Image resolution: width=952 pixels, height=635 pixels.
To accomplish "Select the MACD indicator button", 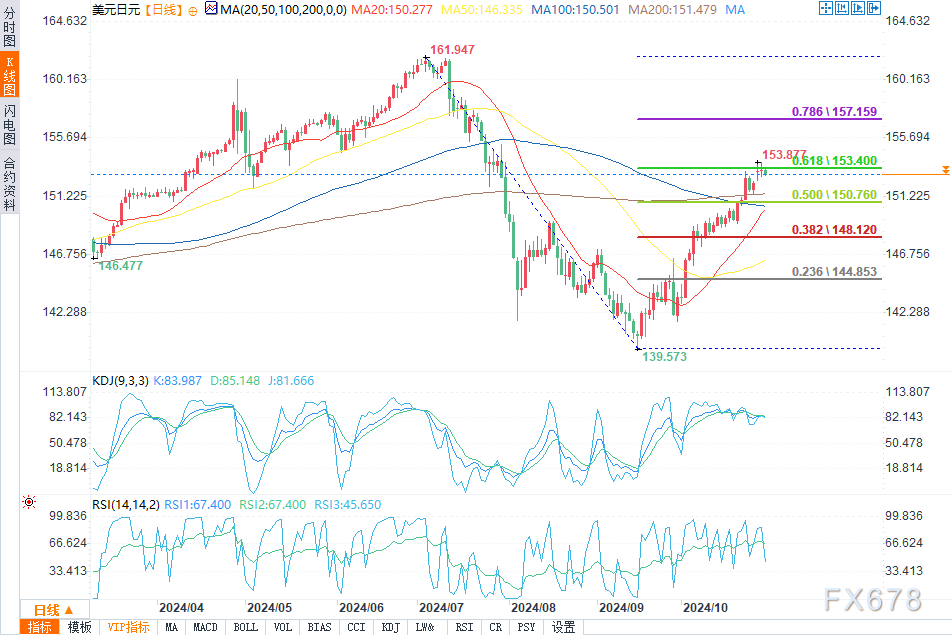I will (206, 627).
